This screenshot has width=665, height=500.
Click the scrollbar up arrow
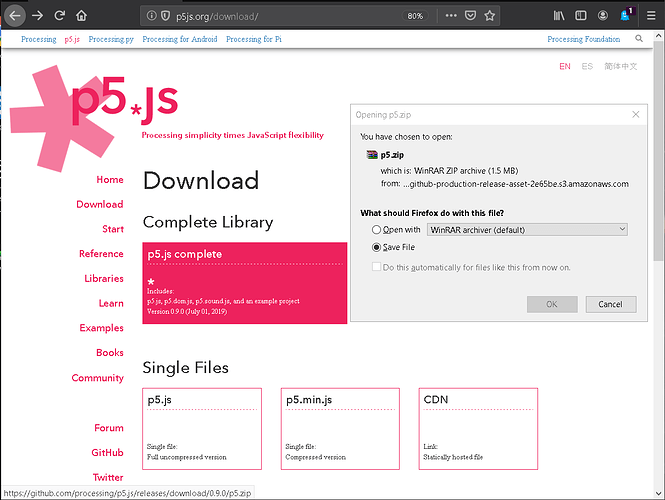658,36
